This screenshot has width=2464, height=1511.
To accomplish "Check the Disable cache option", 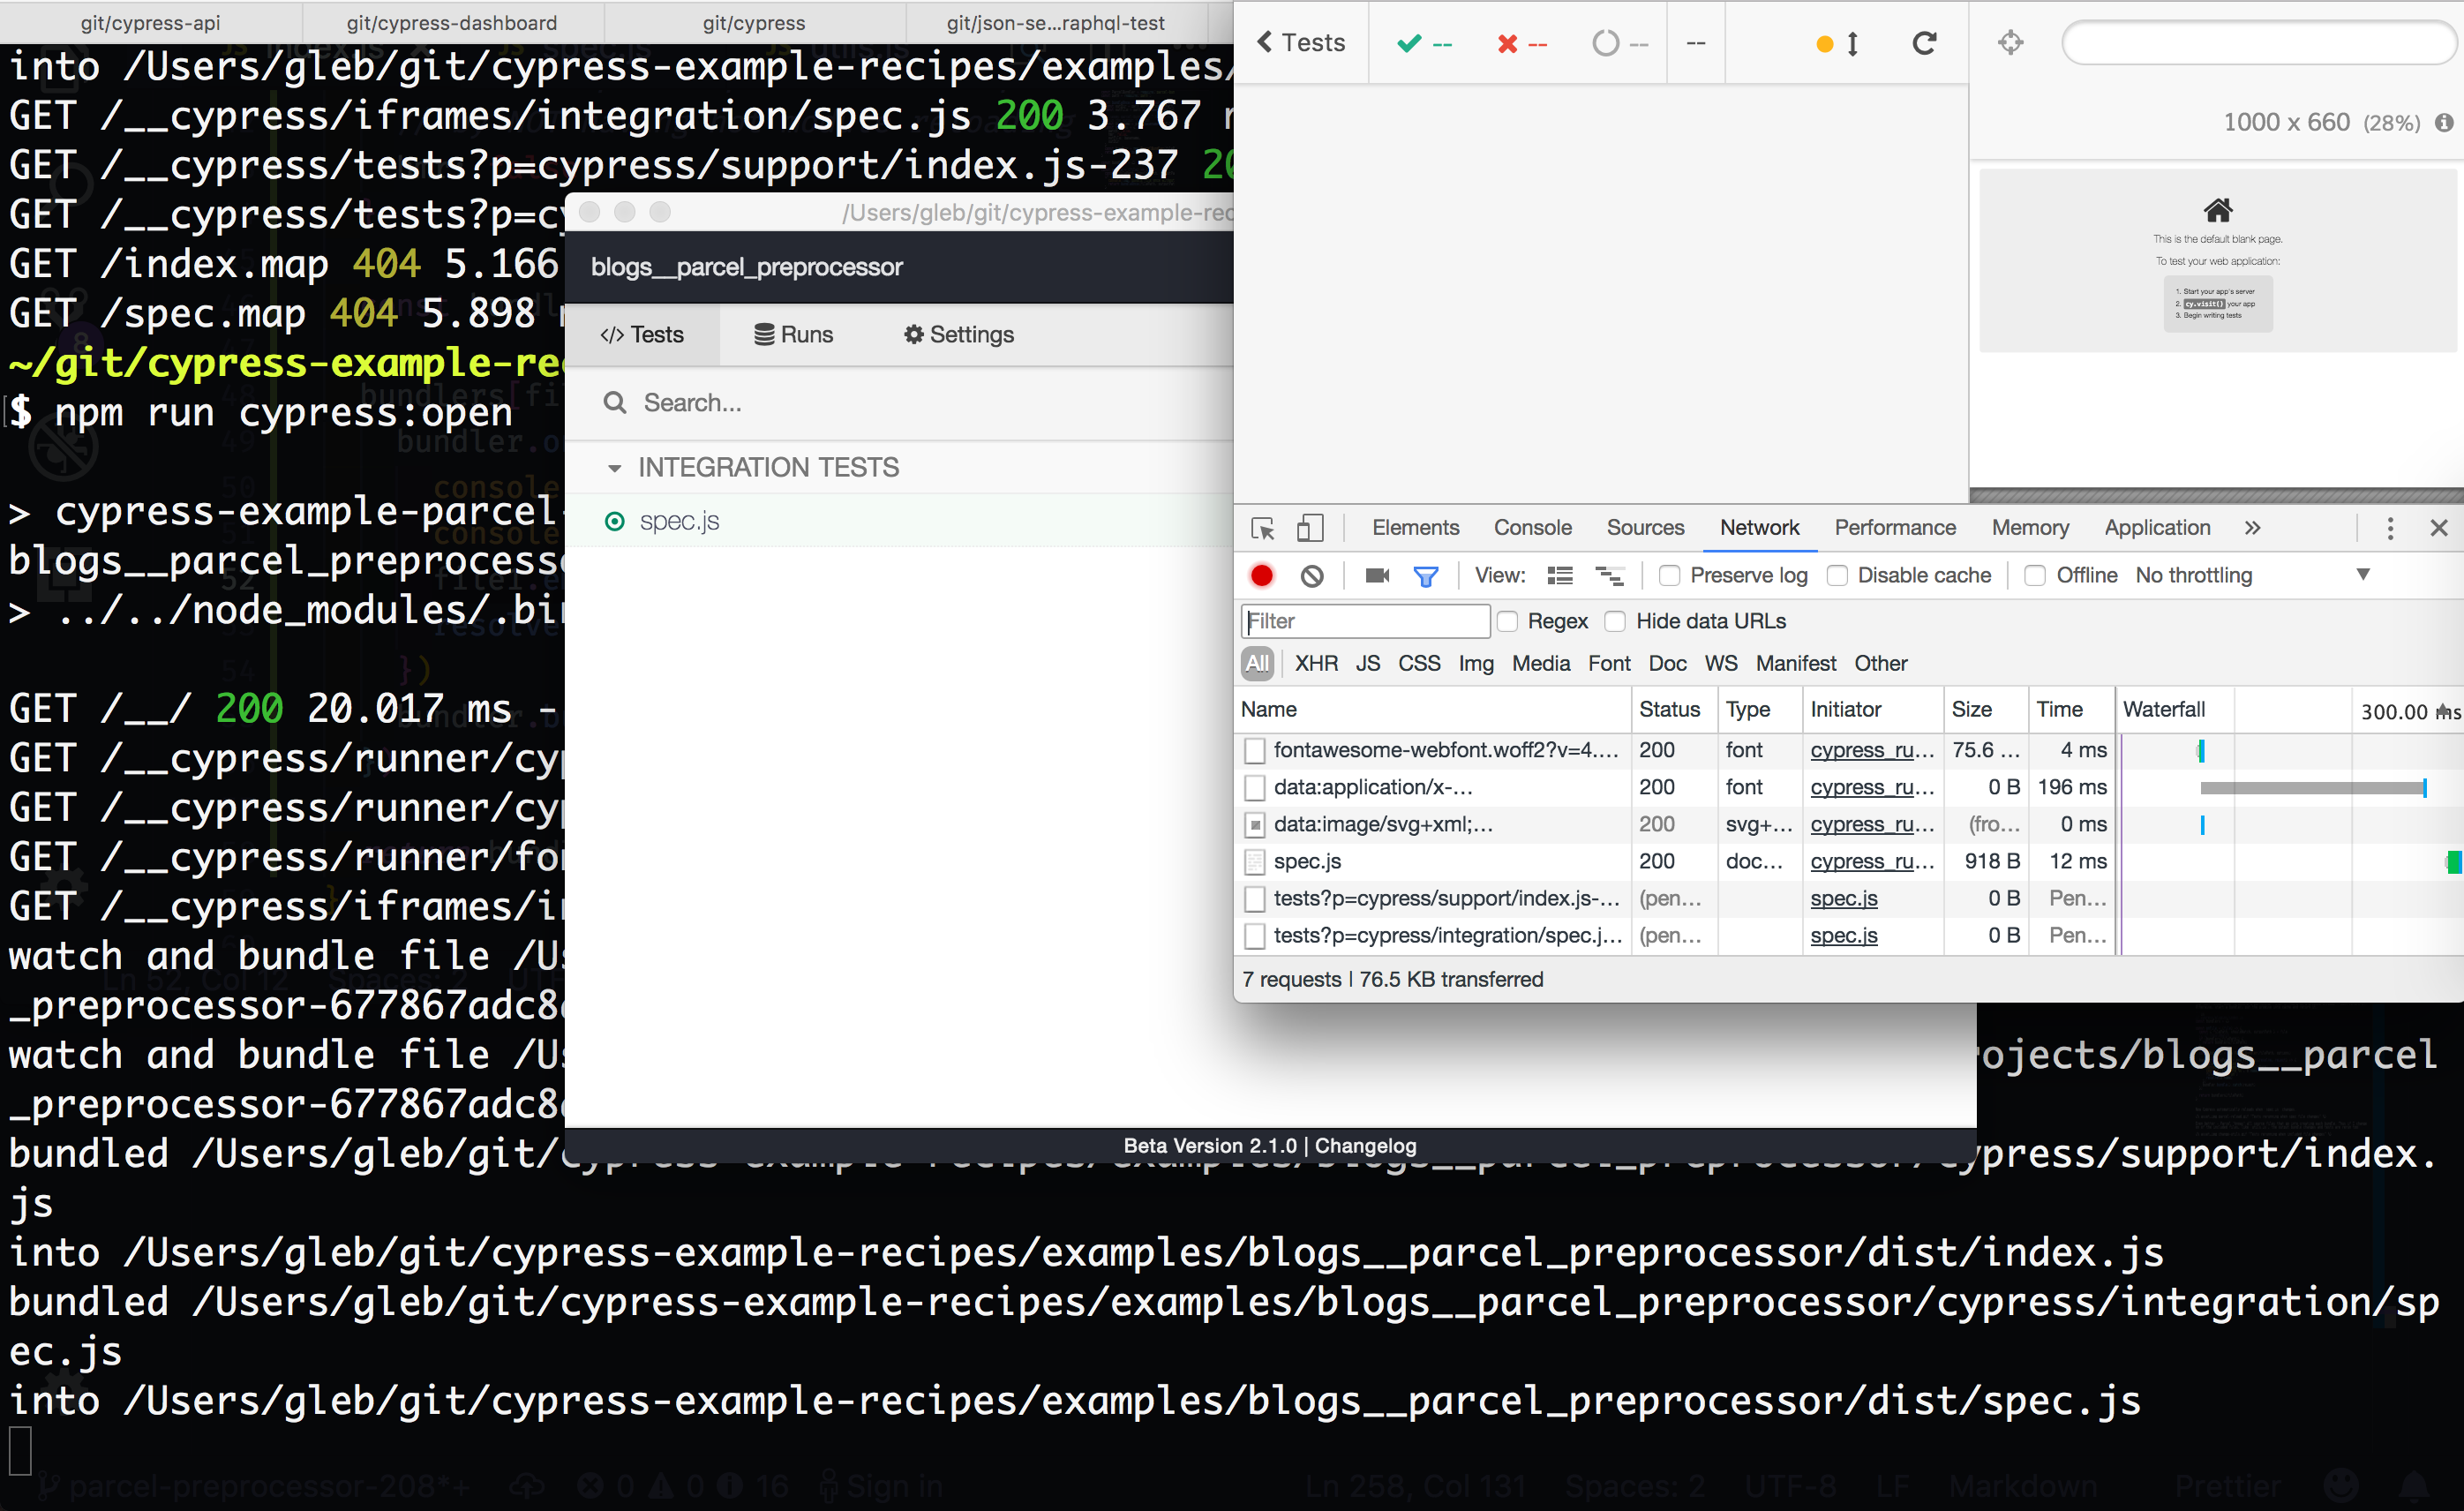I will click(x=1838, y=576).
